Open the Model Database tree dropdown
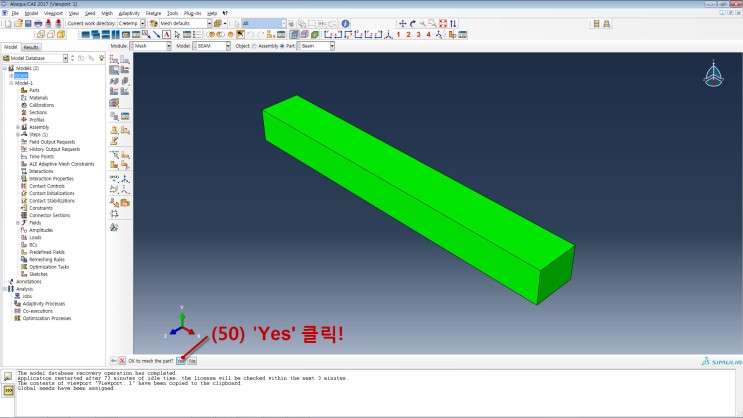 coord(65,58)
